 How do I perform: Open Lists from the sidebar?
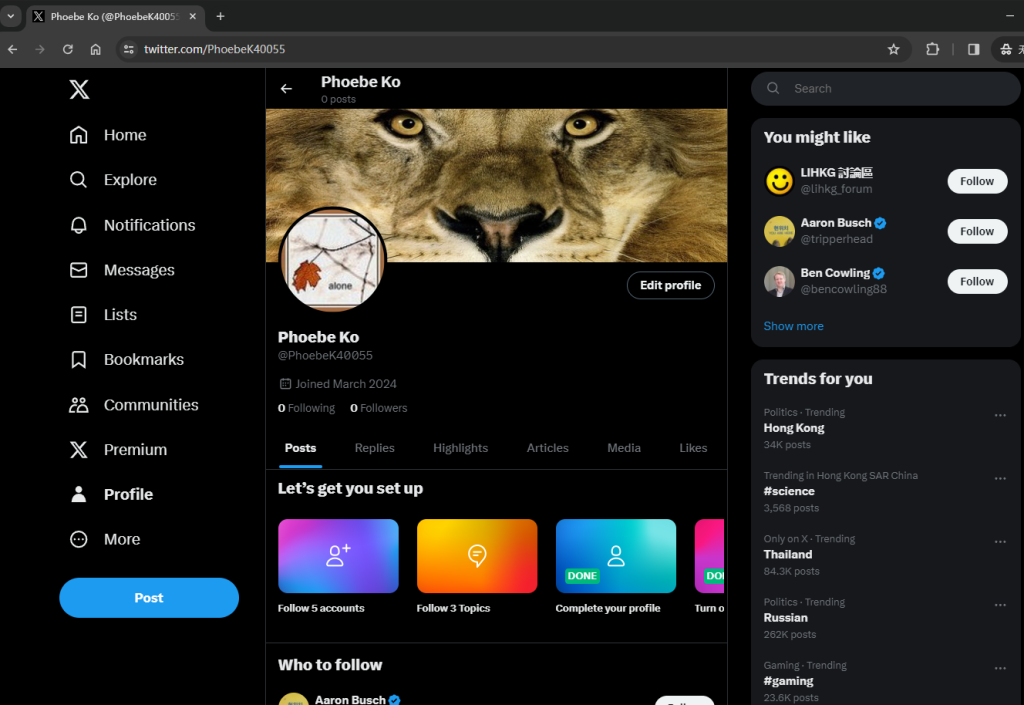(x=103, y=315)
